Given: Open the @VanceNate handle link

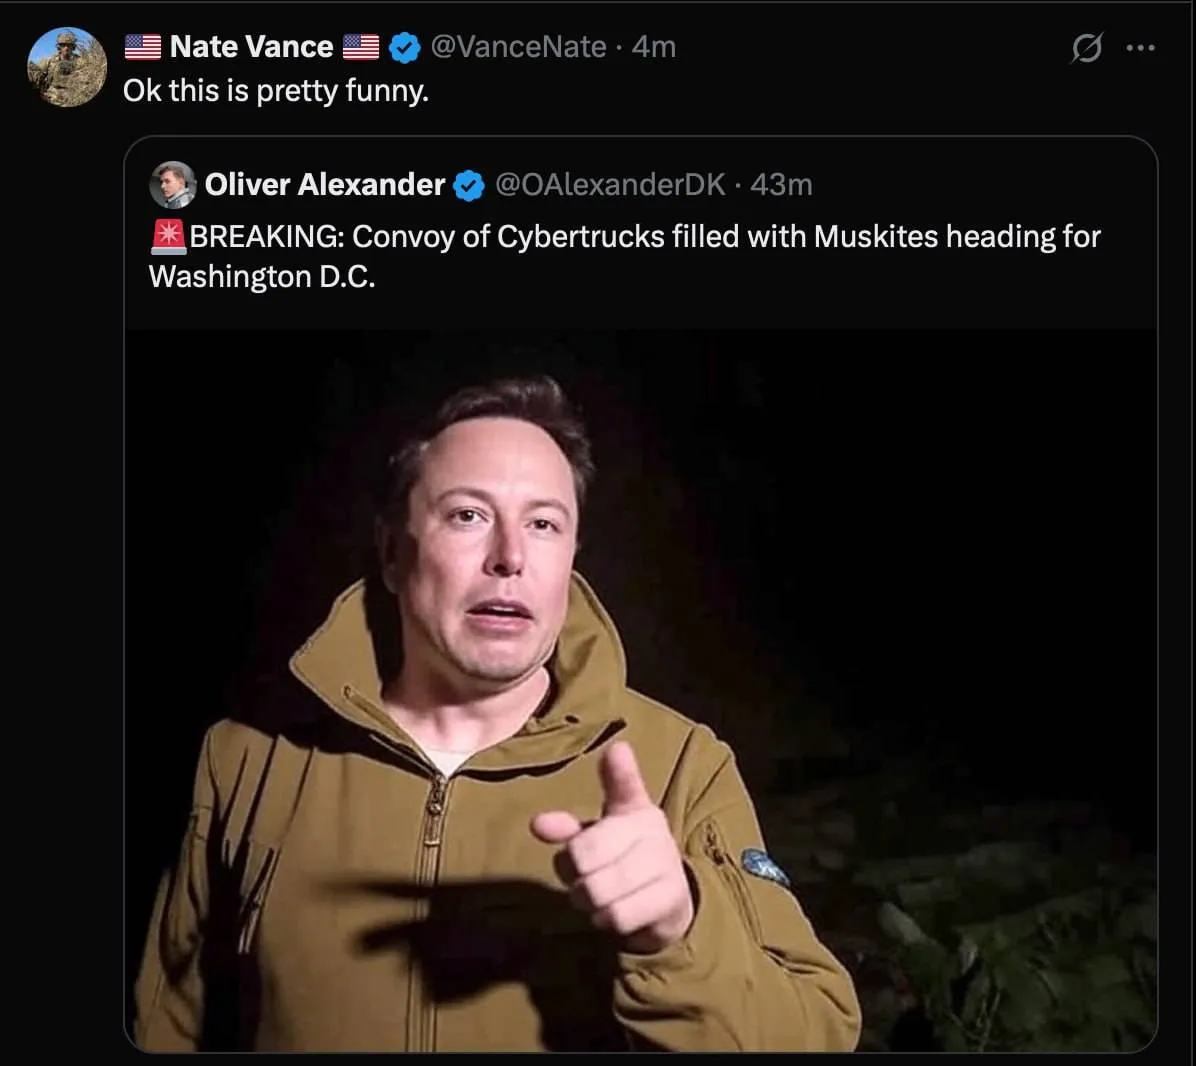Looking at the screenshot, I should 518,47.
